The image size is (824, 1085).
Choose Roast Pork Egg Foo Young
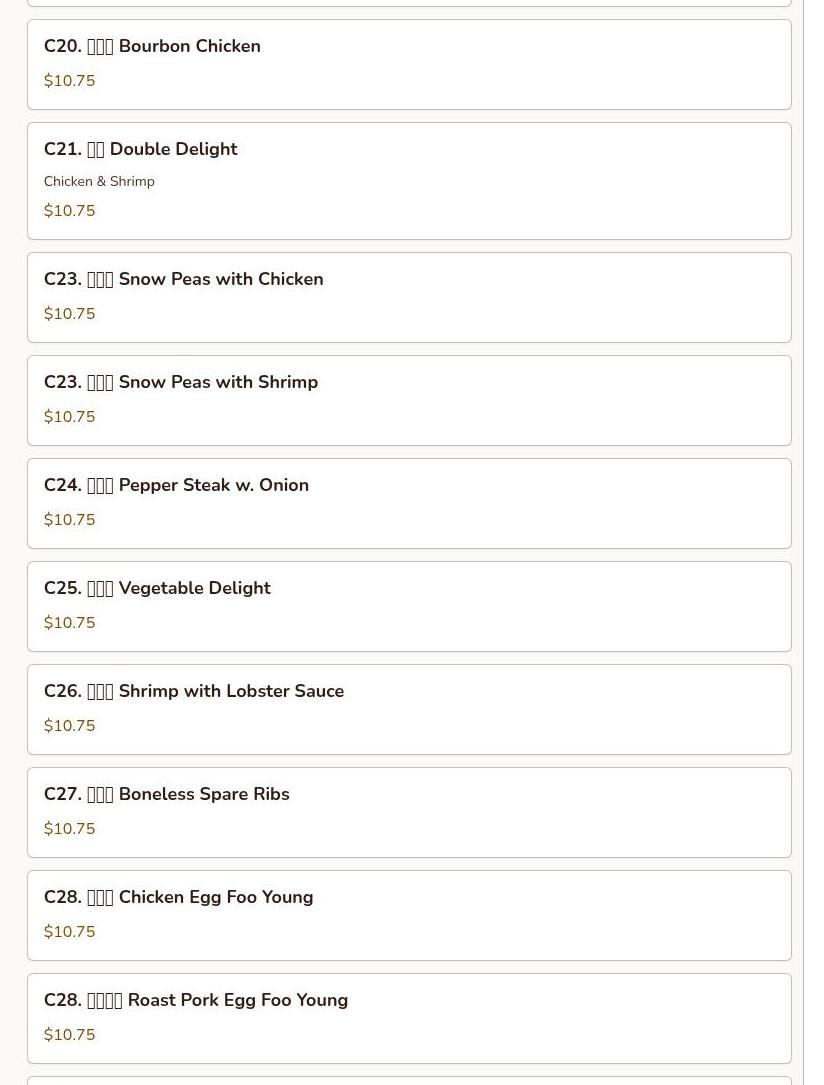(409, 1019)
